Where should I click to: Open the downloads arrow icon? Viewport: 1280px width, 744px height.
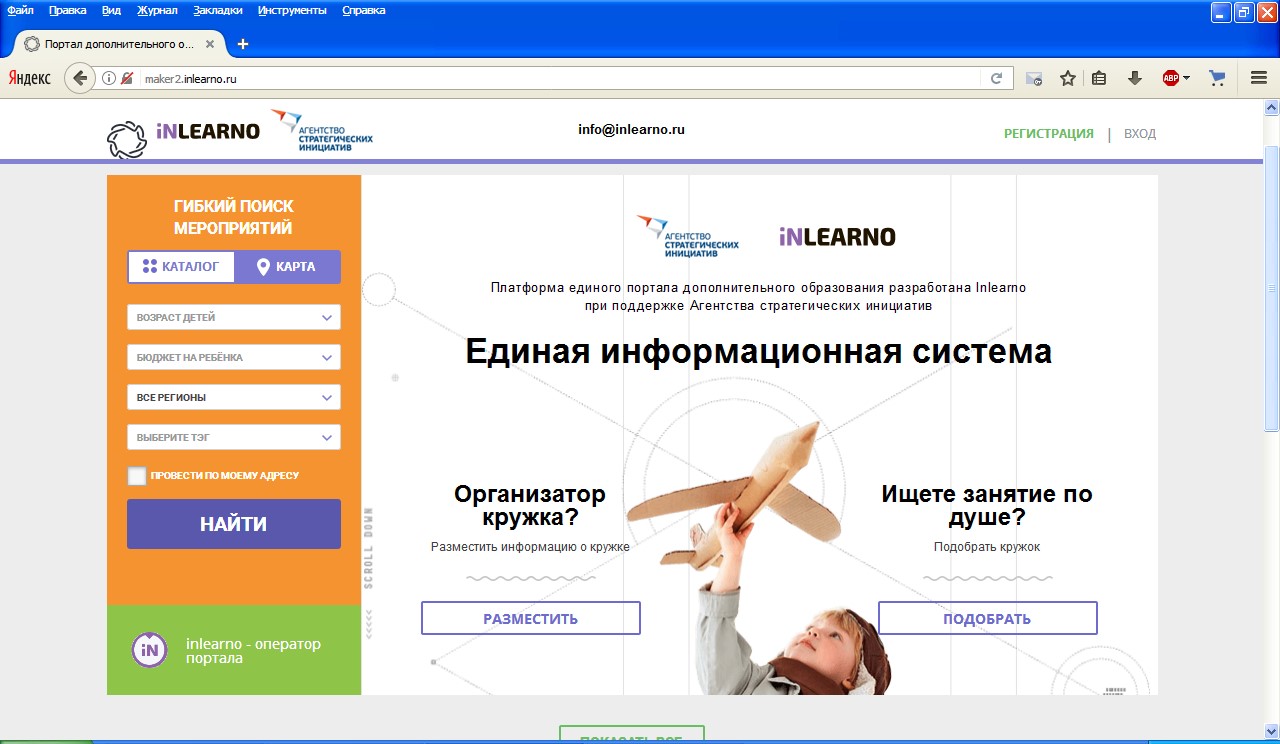click(1134, 78)
